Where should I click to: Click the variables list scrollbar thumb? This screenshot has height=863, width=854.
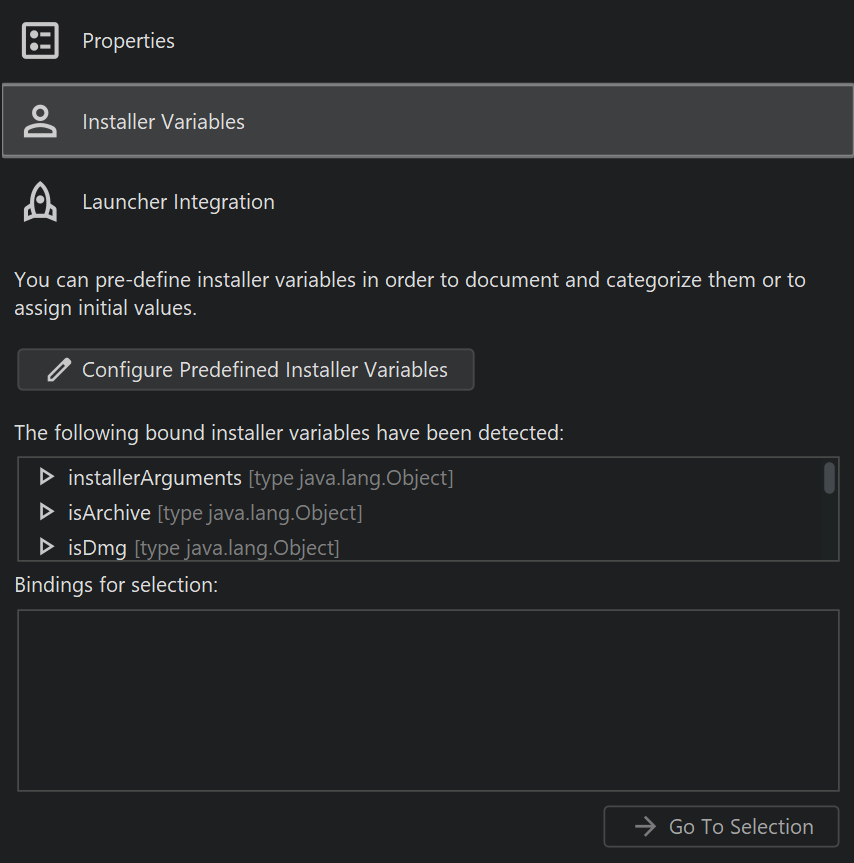[x=829, y=478]
